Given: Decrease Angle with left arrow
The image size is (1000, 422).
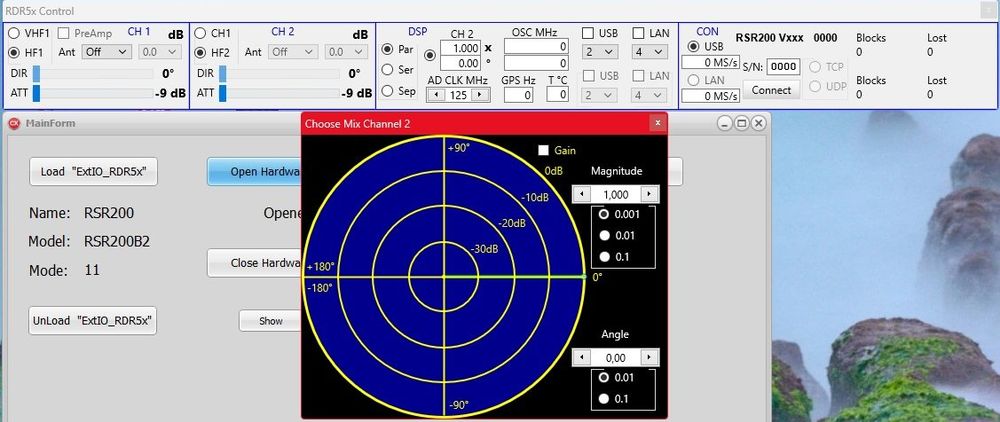Looking at the screenshot, I should click(580, 357).
